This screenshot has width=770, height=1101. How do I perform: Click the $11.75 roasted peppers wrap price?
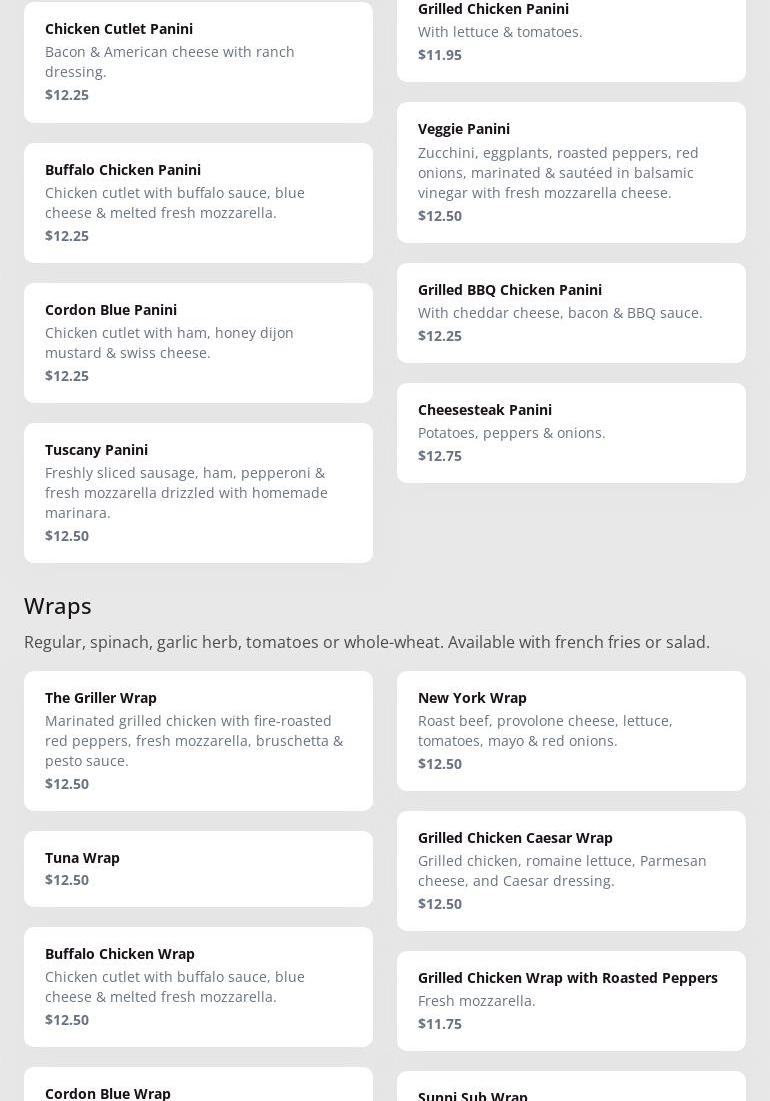pyautogui.click(x=440, y=1024)
